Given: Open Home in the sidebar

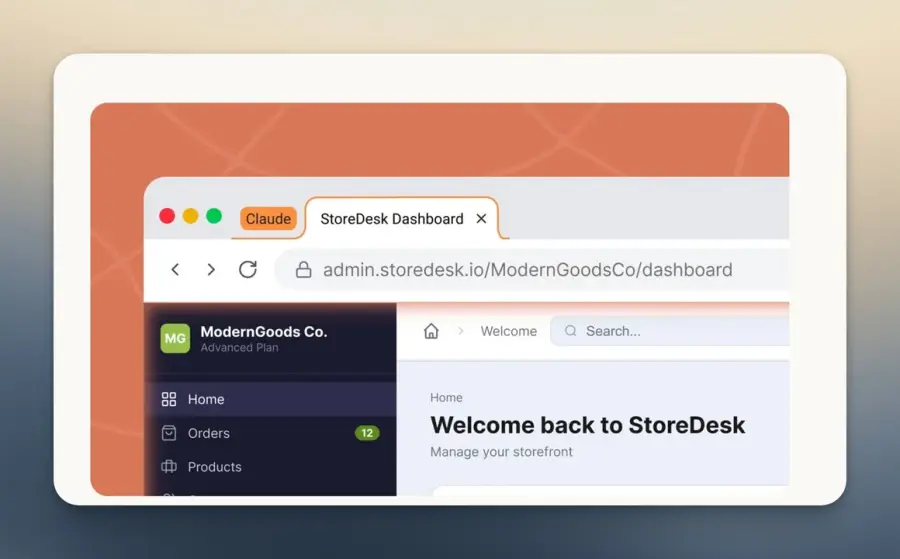Looking at the screenshot, I should (270, 399).
